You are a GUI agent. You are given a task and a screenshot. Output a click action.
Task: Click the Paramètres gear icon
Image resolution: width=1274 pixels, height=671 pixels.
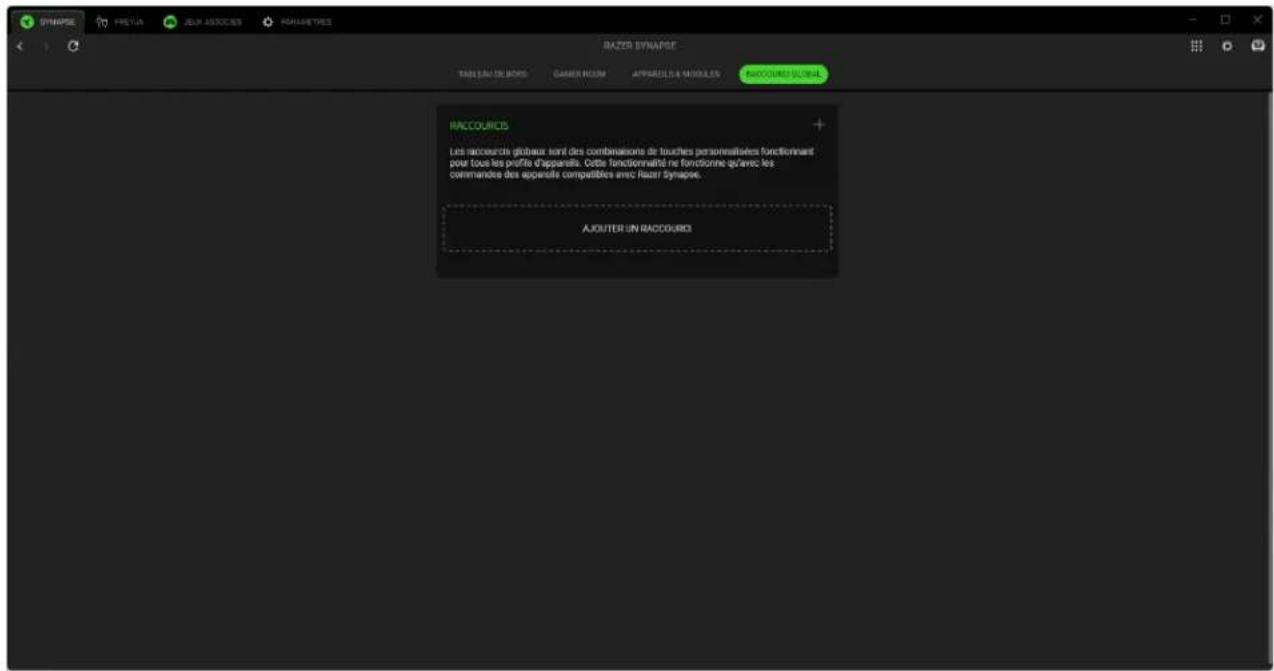267,21
